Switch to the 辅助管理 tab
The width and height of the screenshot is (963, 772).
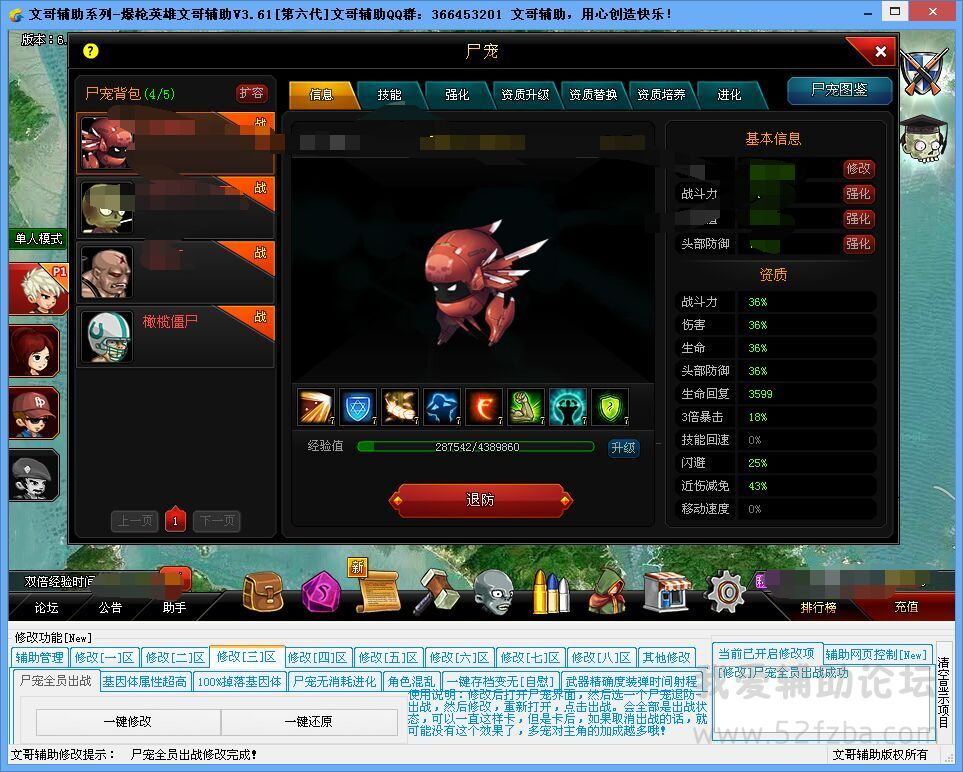(x=40, y=658)
